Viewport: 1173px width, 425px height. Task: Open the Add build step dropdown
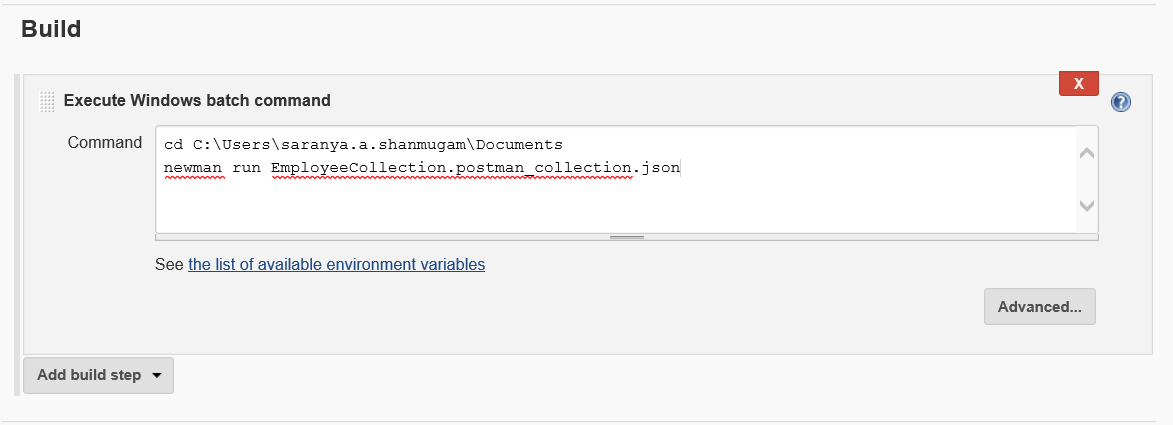coord(98,376)
